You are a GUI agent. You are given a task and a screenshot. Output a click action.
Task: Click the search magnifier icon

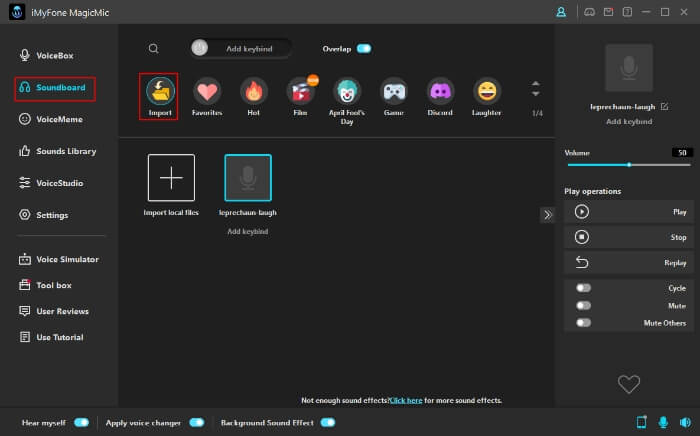click(154, 48)
